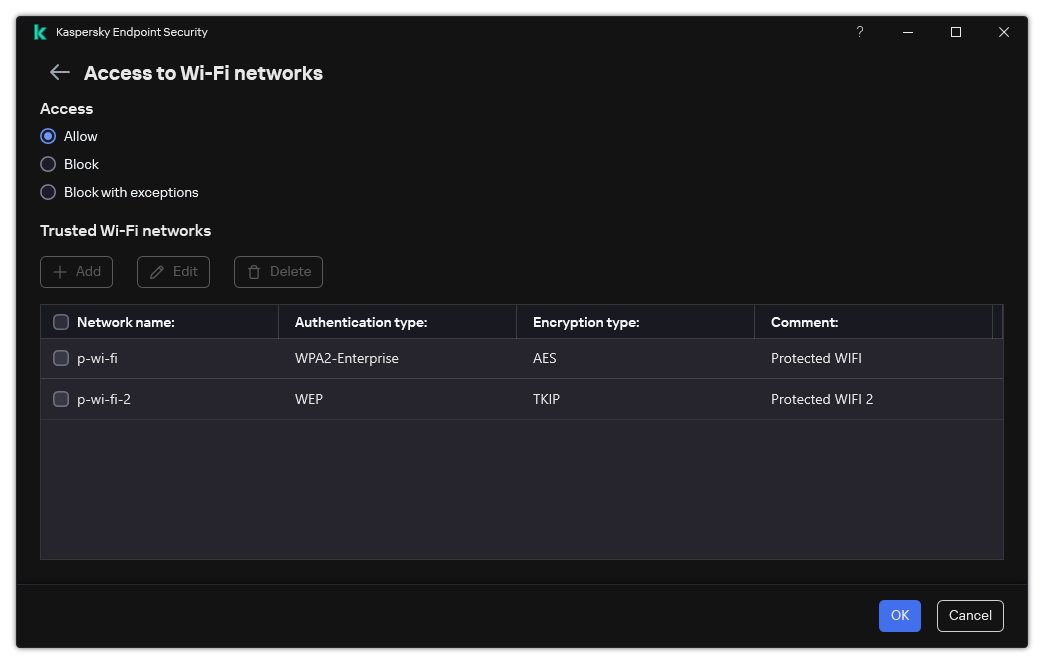Open help using the question mark icon
The width and height of the screenshot is (1044, 664).
859,32
